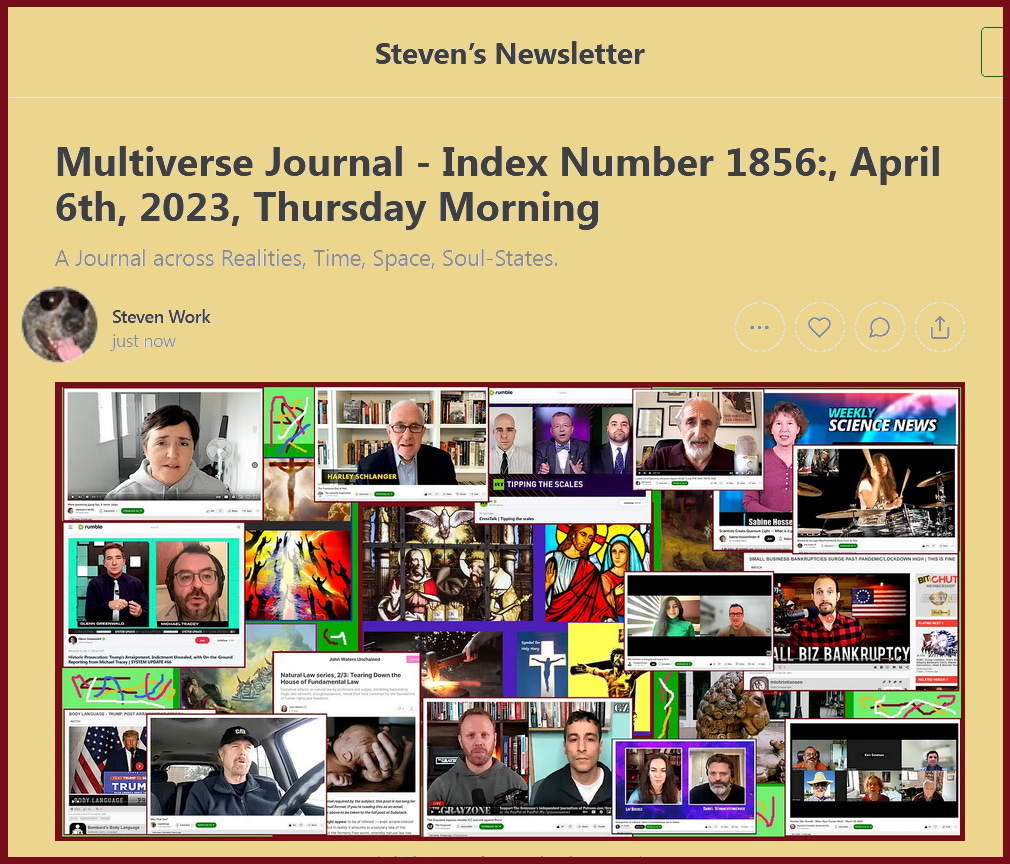1010x864 pixels.
Task: Click the Multiverse Journal post title
Action: click(497, 184)
